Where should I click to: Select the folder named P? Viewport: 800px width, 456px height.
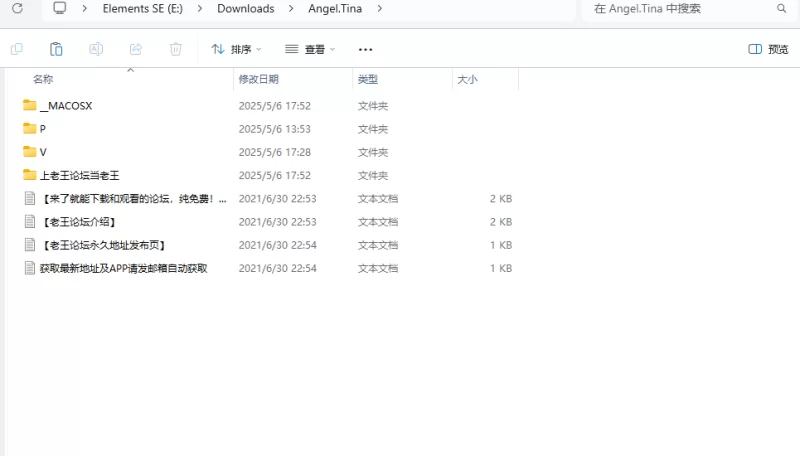pyautogui.click(x=43, y=129)
